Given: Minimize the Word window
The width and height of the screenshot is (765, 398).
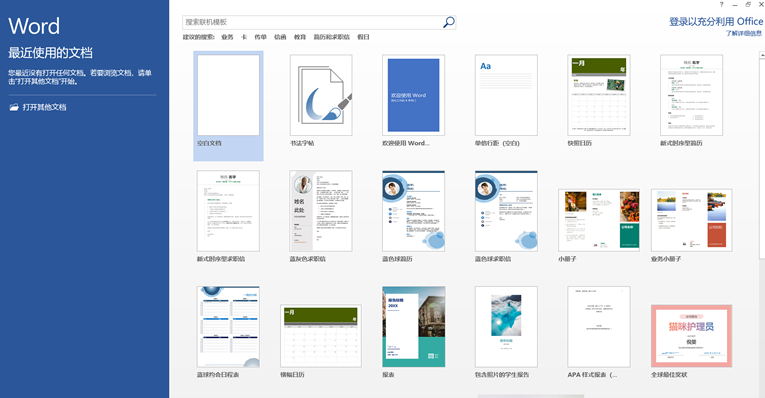Looking at the screenshot, I should click(735, 5).
